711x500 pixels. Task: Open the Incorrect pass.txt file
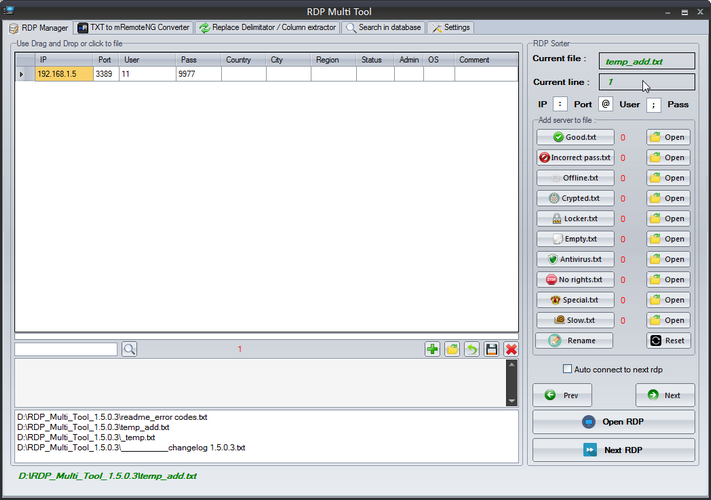(x=668, y=158)
